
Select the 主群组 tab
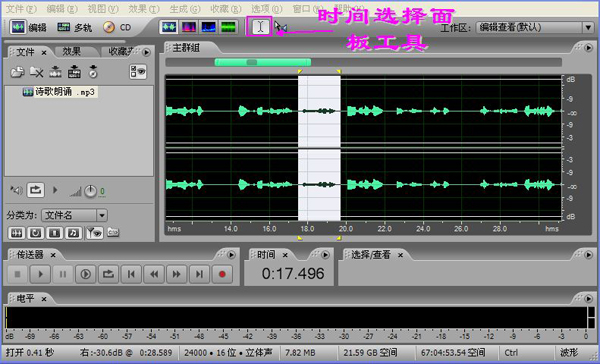[186, 48]
